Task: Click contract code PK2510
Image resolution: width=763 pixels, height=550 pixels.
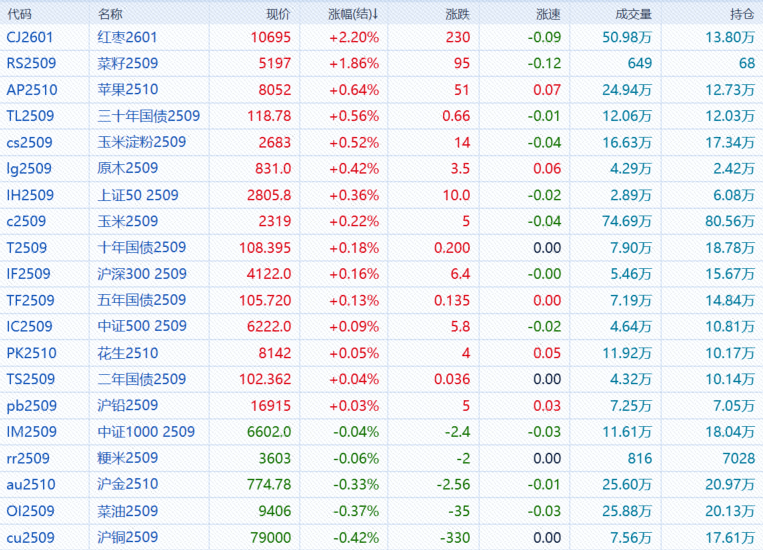Action: tap(31, 353)
